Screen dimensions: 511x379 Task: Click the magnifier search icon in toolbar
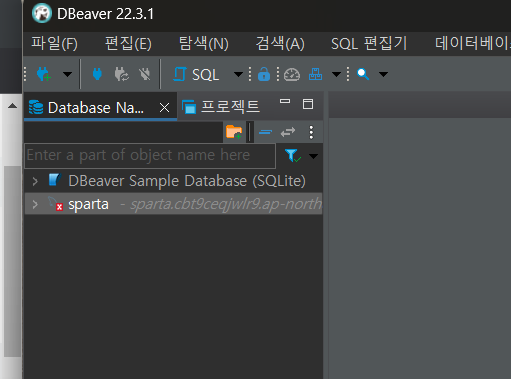363,74
